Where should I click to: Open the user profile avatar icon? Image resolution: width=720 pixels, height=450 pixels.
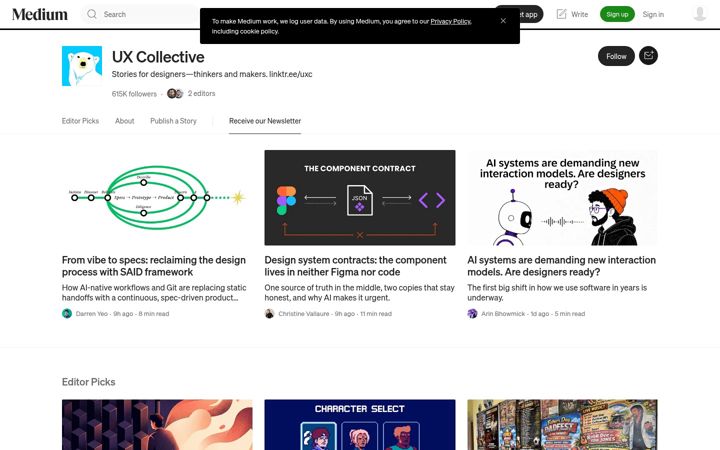click(699, 14)
